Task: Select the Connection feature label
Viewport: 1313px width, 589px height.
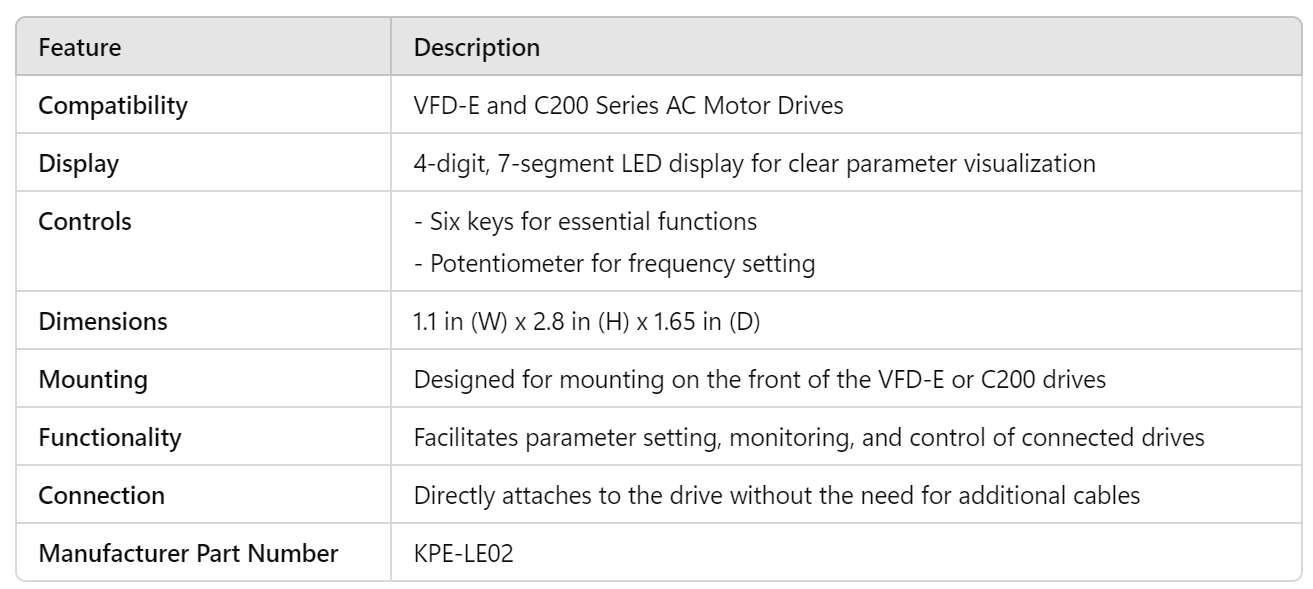Action: pos(91,495)
